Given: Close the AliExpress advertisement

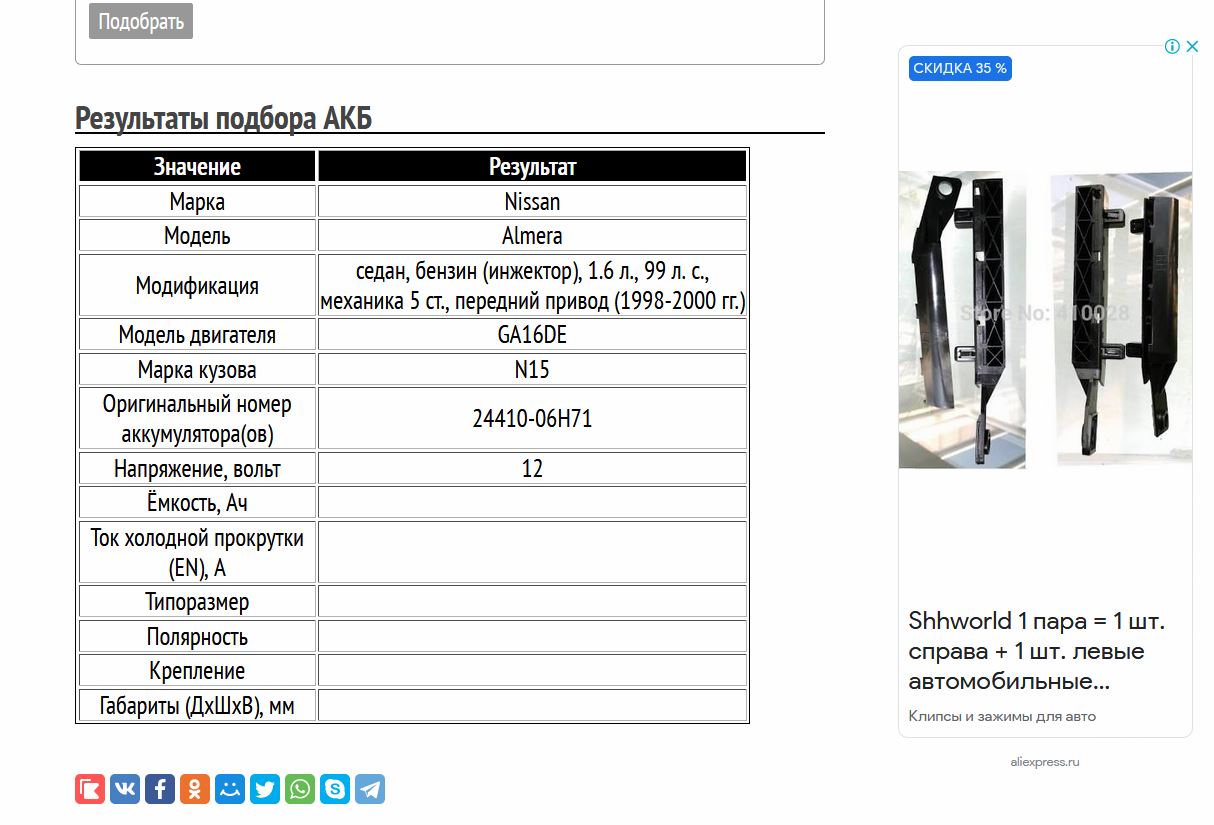Looking at the screenshot, I should [x=1191, y=47].
